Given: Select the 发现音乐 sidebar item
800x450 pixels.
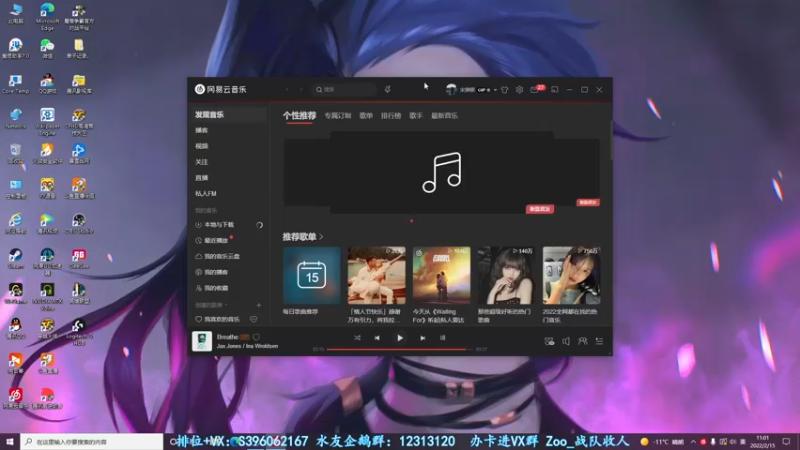Looking at the screenshot, I should pos(227,115).
